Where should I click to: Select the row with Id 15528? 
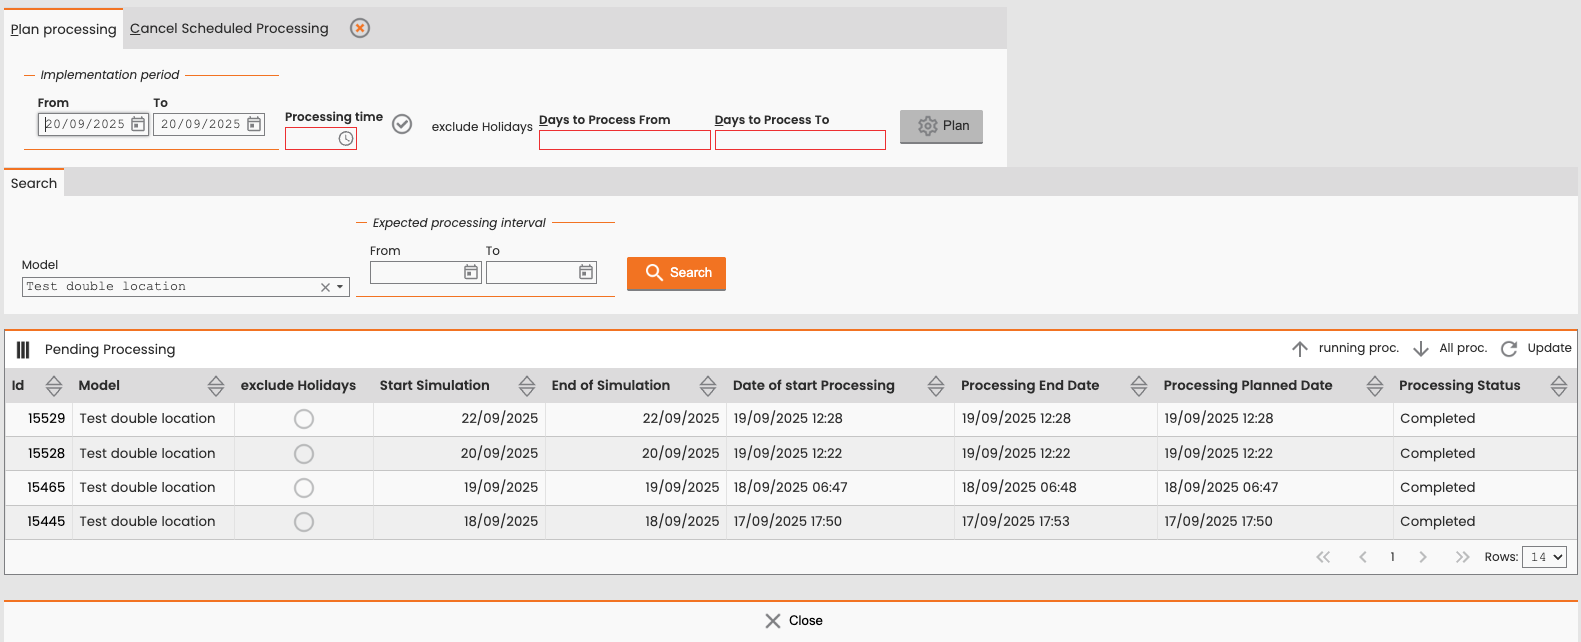(790, 454)
